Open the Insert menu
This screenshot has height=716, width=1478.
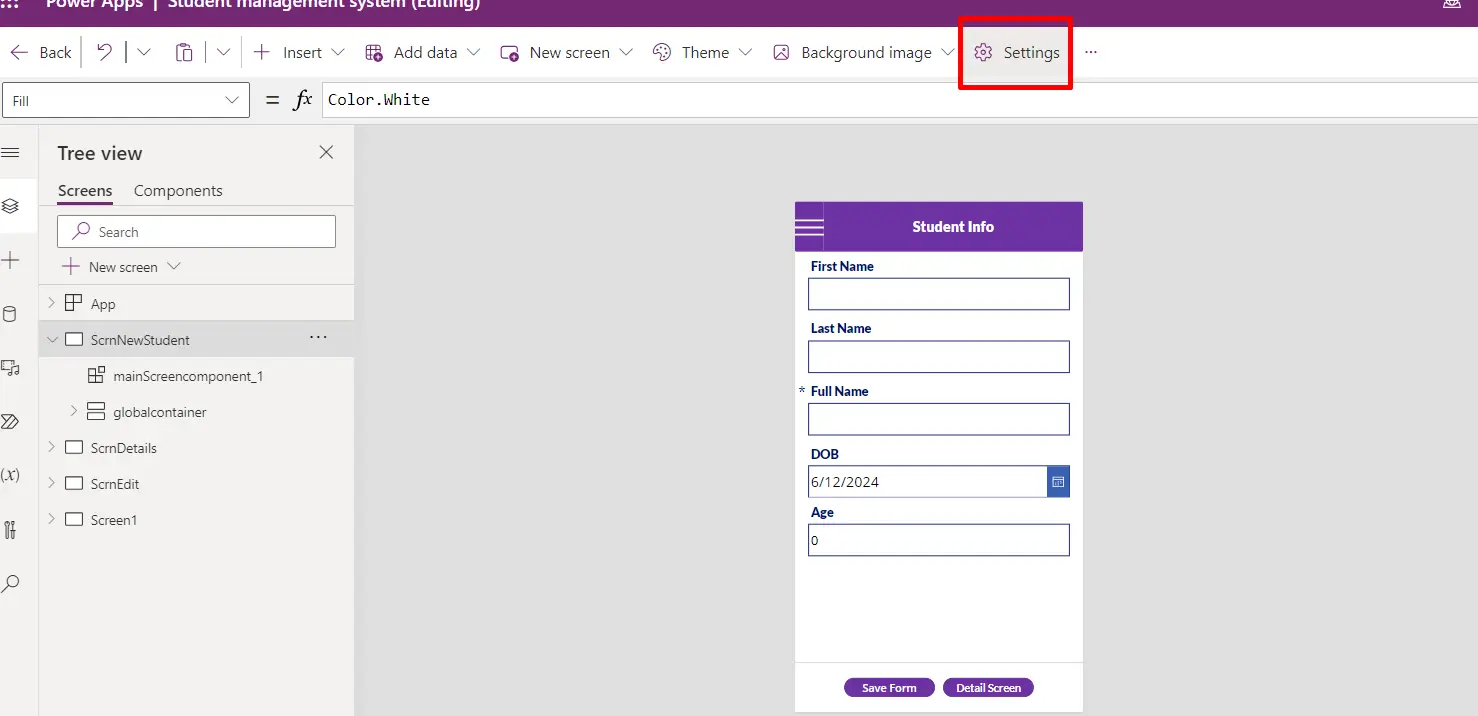coord(299,53)
